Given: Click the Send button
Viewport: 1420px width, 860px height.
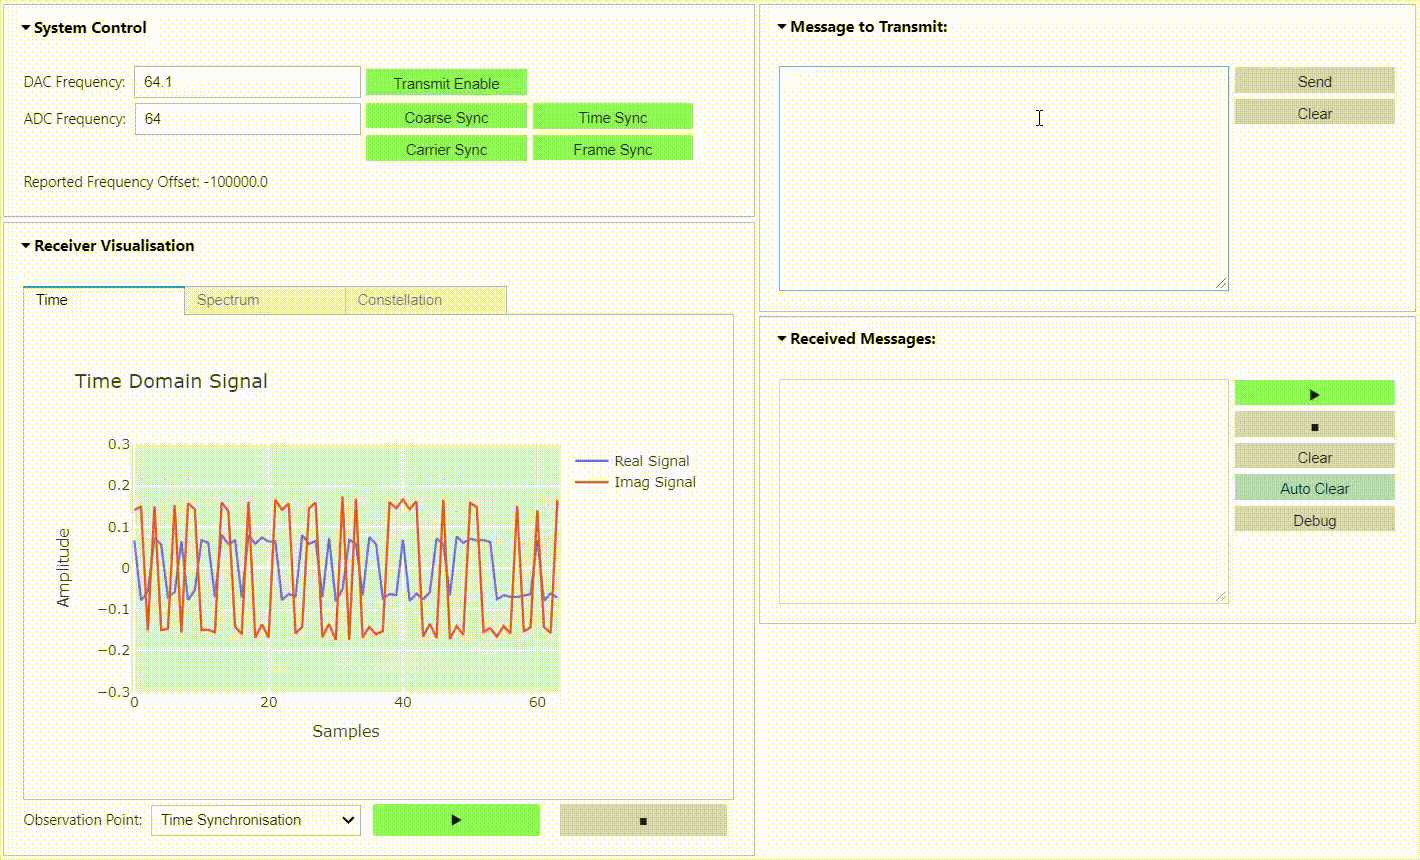Looking at the screenshot, I should (x=1314, y=81).
